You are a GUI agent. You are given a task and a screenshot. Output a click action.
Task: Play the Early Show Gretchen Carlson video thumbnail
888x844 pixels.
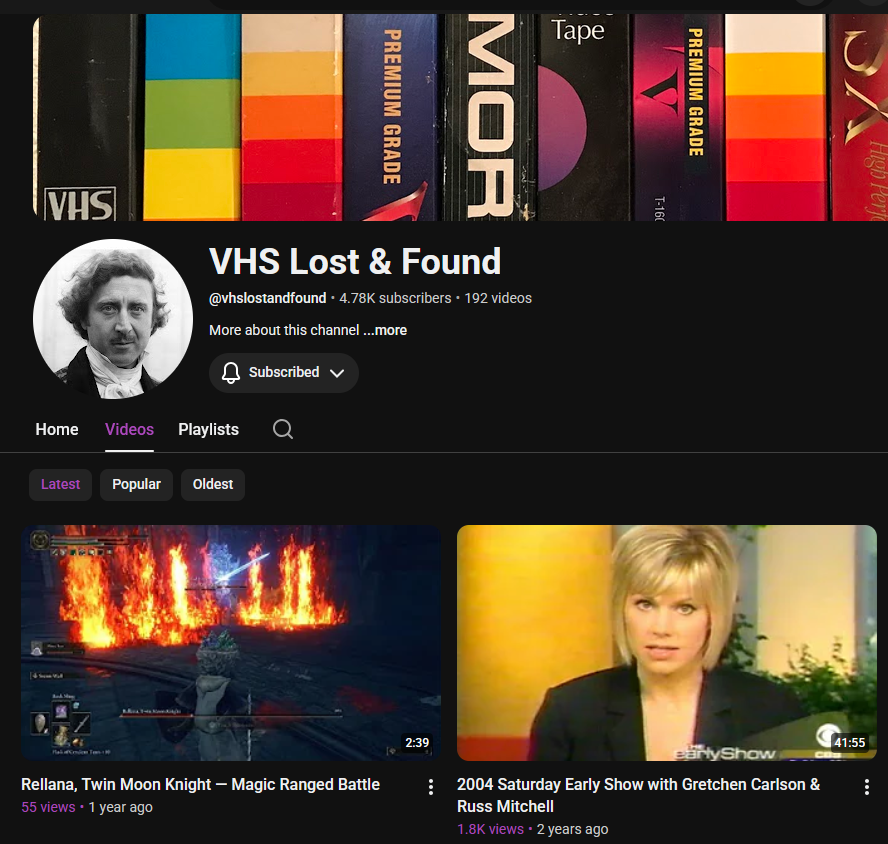tap(667, 643)
